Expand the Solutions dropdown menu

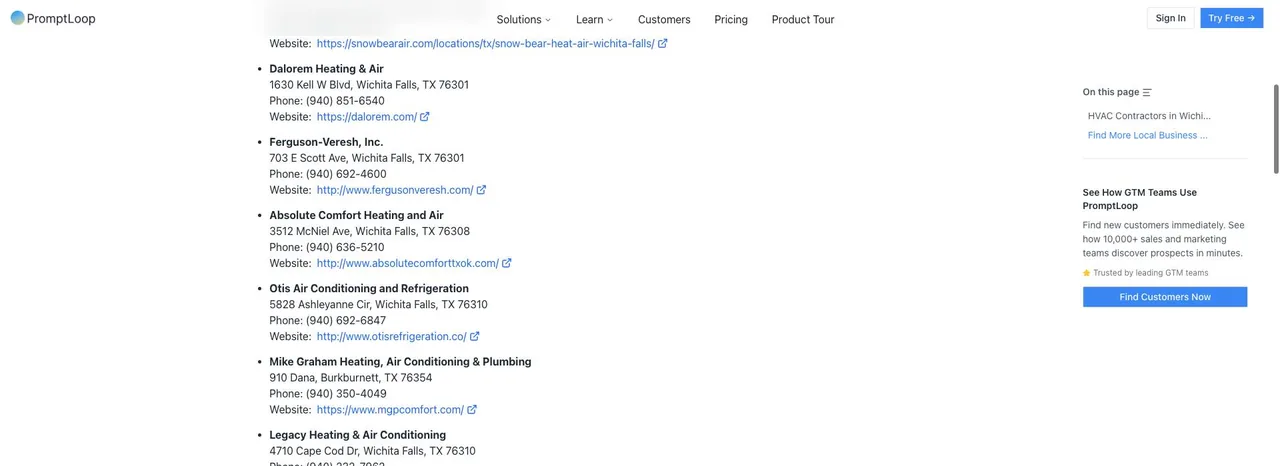[x=524, y=19]
